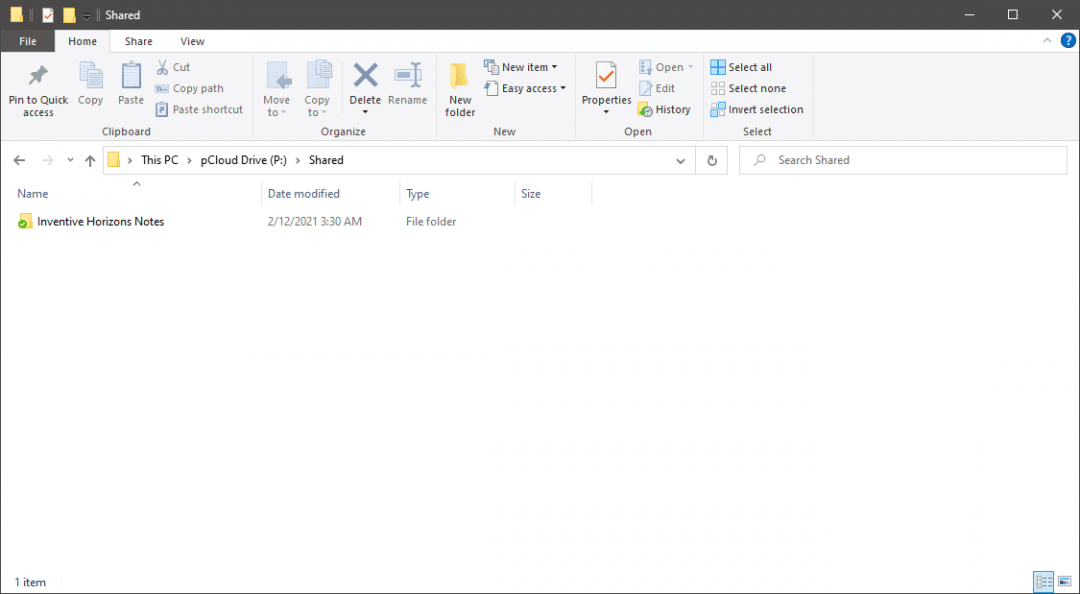The image size is (1080, 594).
Task: Open the New item dropdown
Action: coord(524,66)
